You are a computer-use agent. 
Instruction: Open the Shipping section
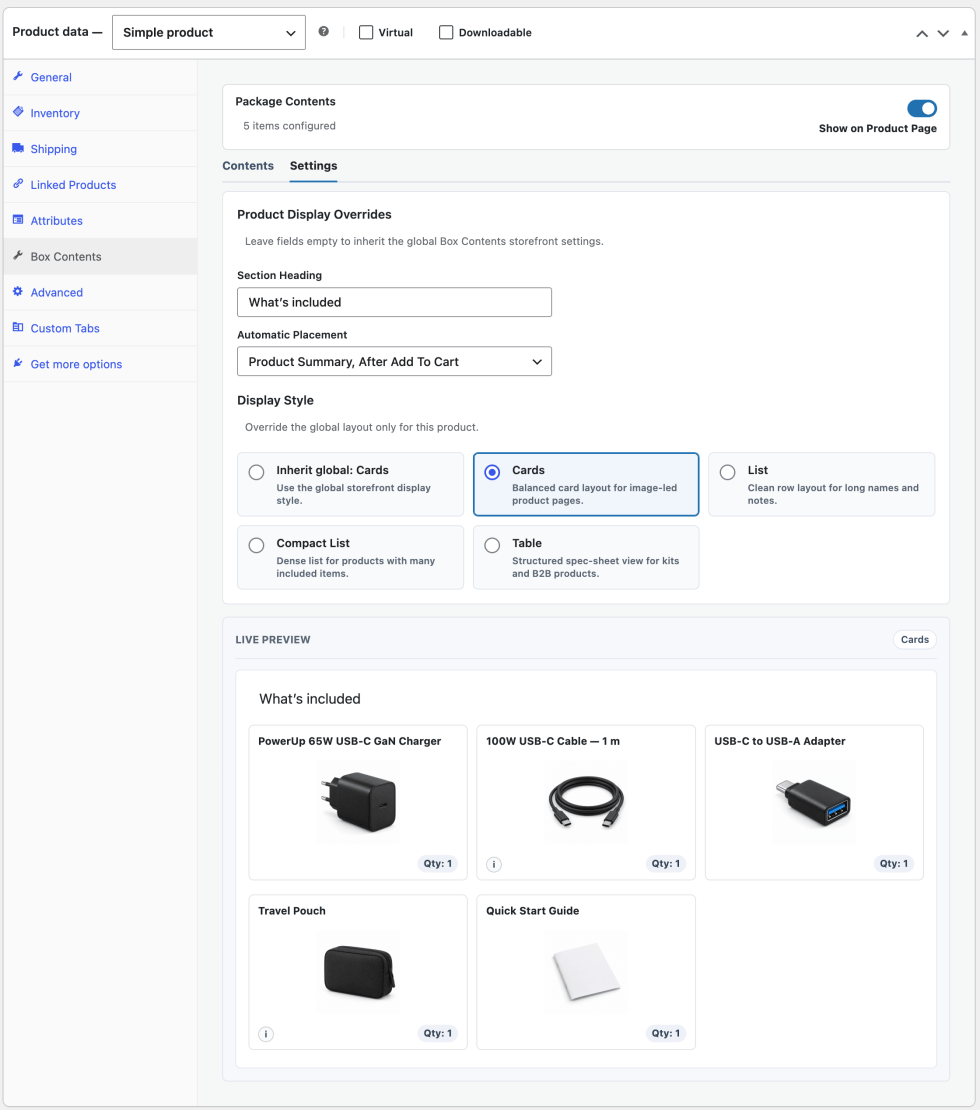pos(101,149)
